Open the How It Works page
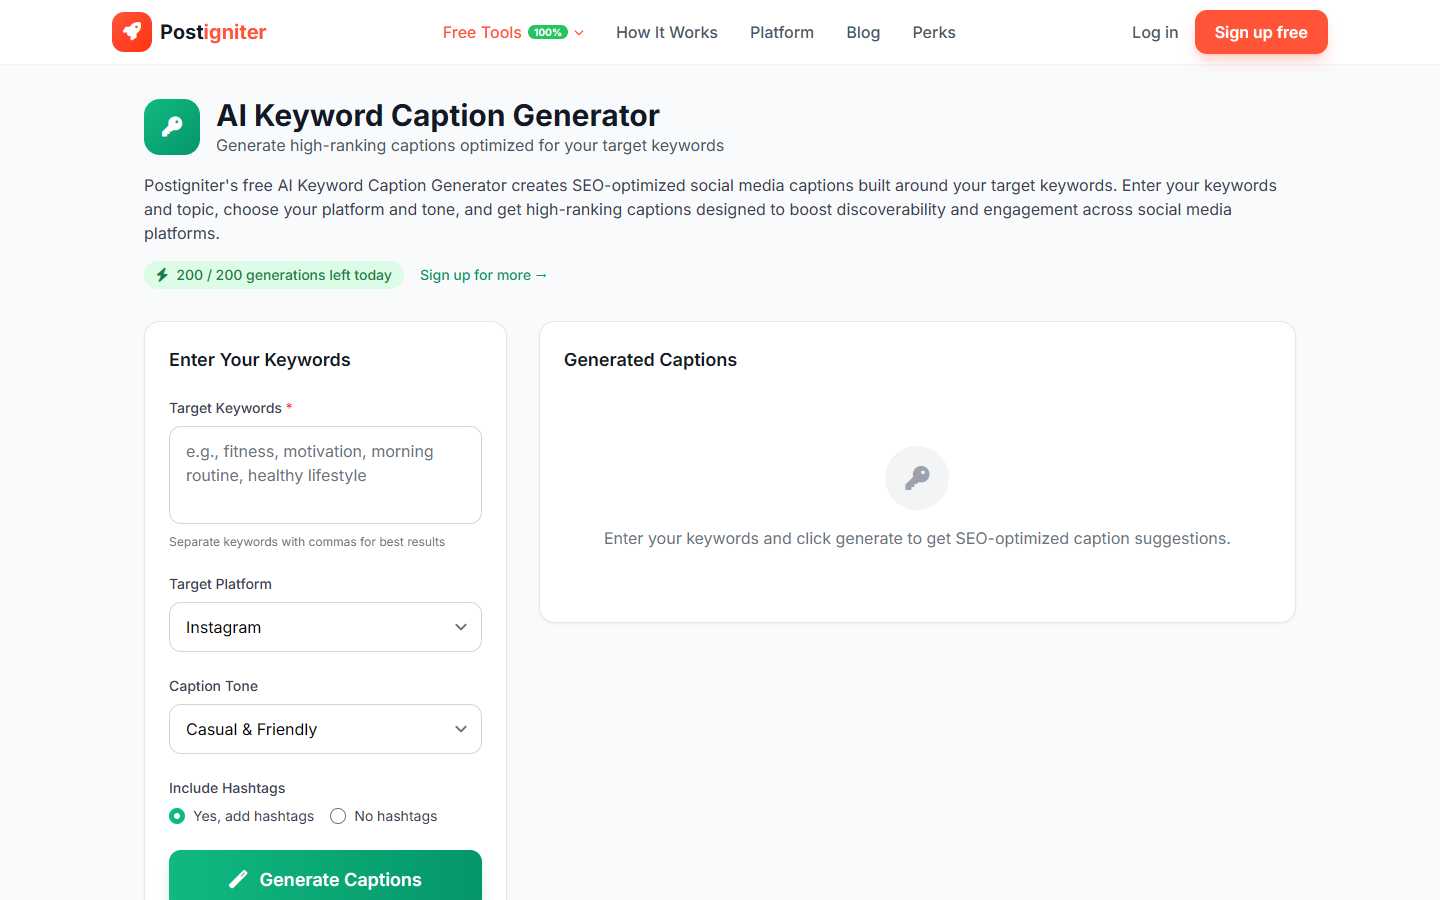This screenshot has width=1440, height=900. coord(666,32)
